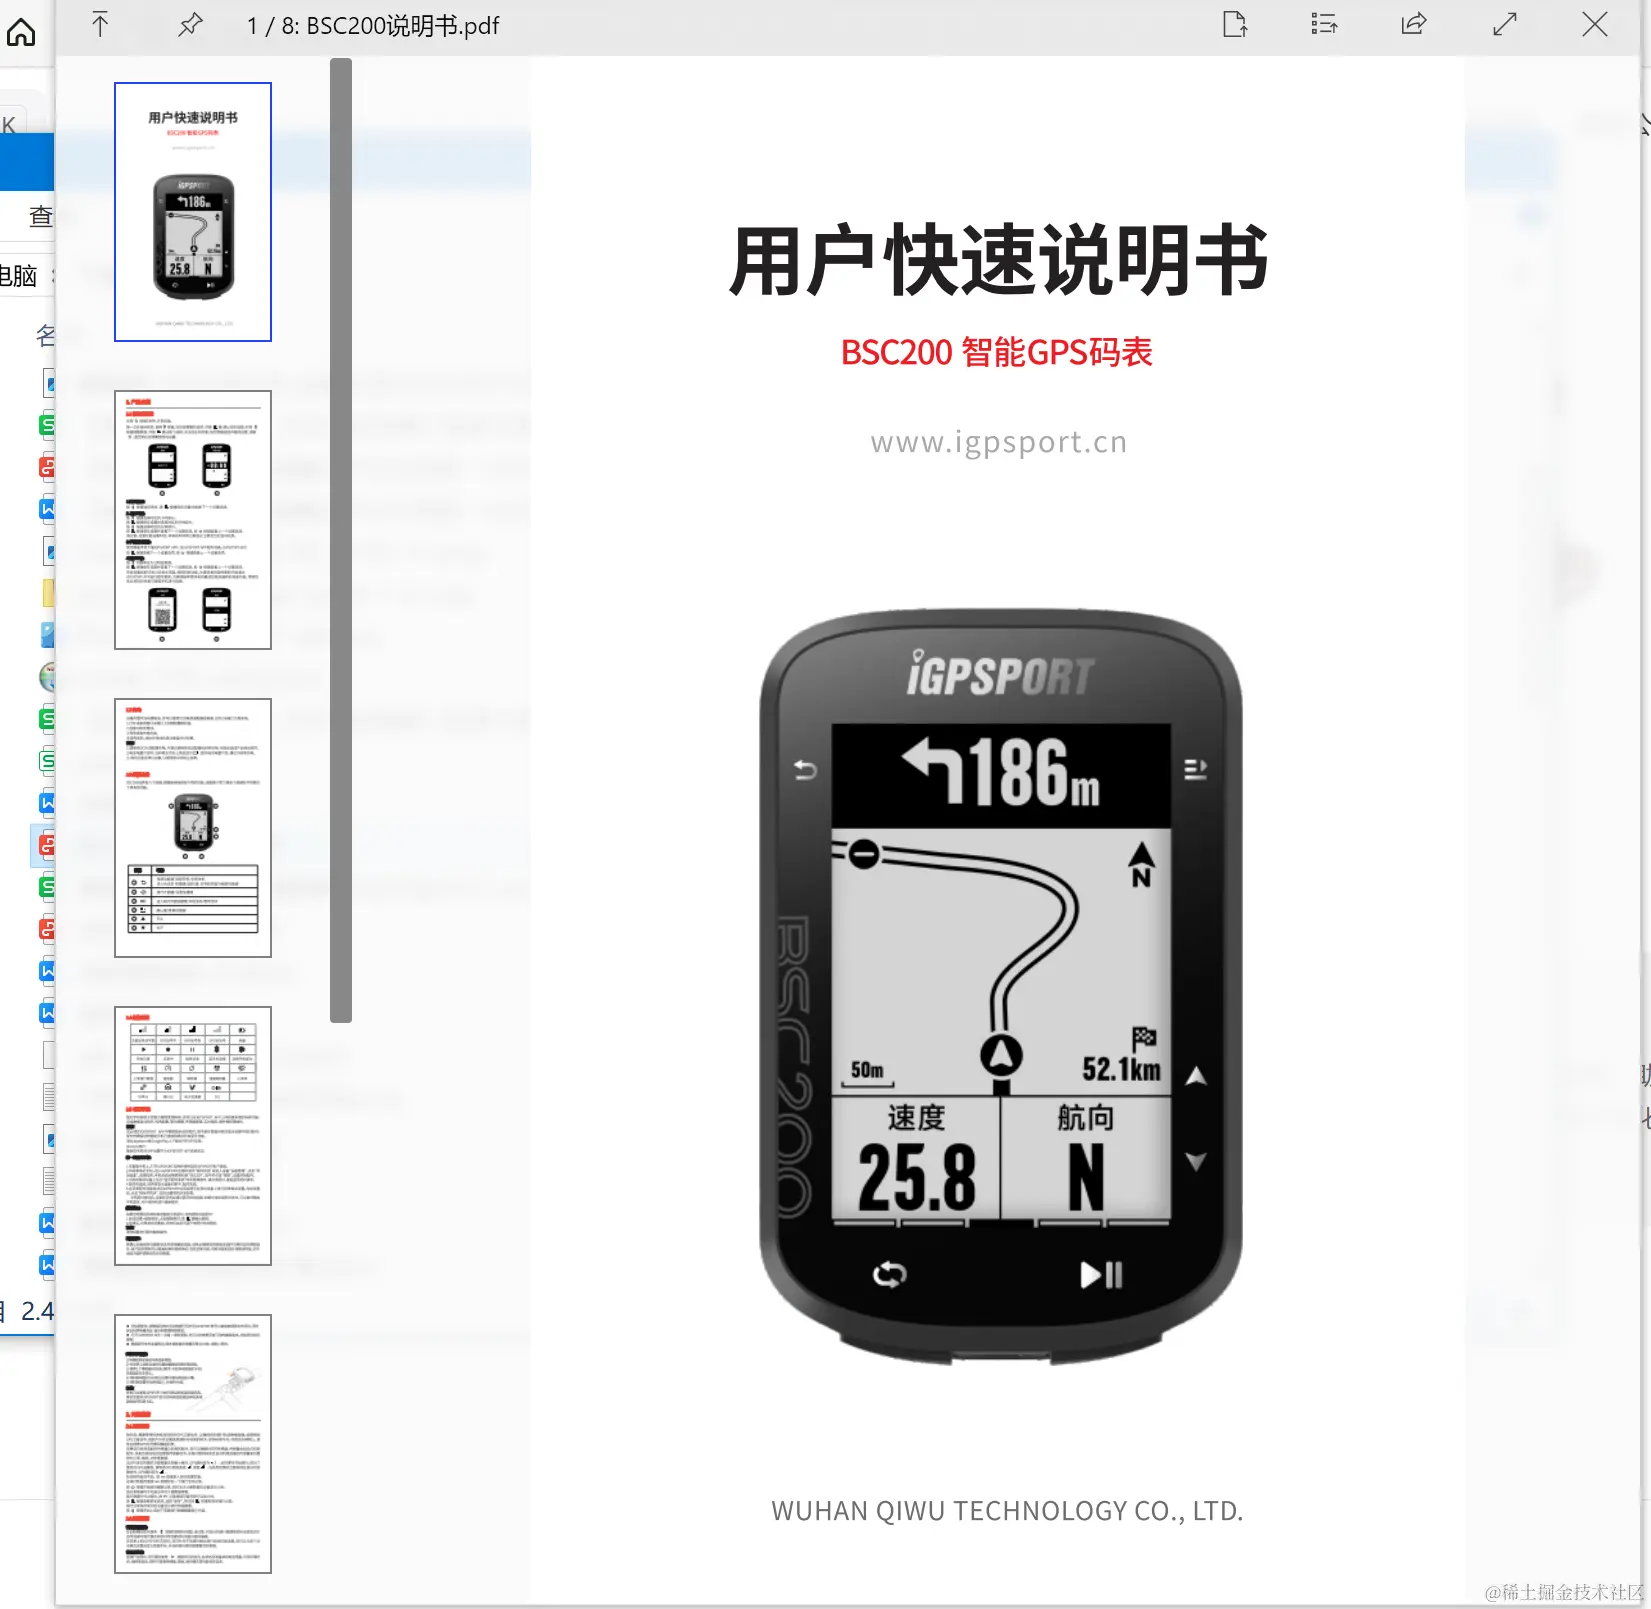Click the home icon
The height and width of the screenshot is (1609, 1651).
point(21,32)
